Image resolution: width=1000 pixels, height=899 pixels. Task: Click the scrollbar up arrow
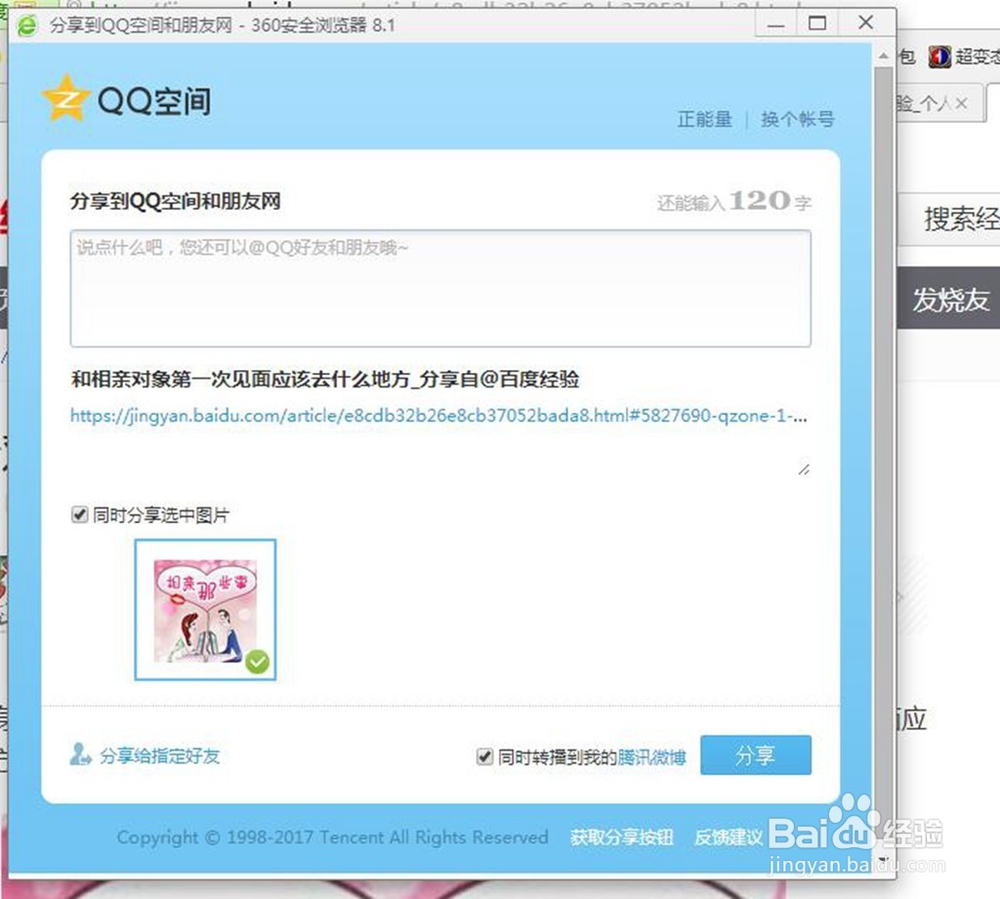883,56
